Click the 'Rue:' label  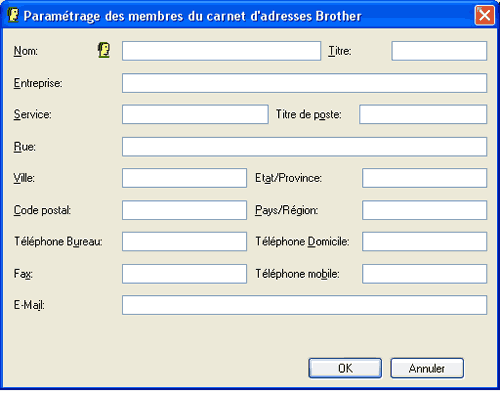click(x=24, y=147)
